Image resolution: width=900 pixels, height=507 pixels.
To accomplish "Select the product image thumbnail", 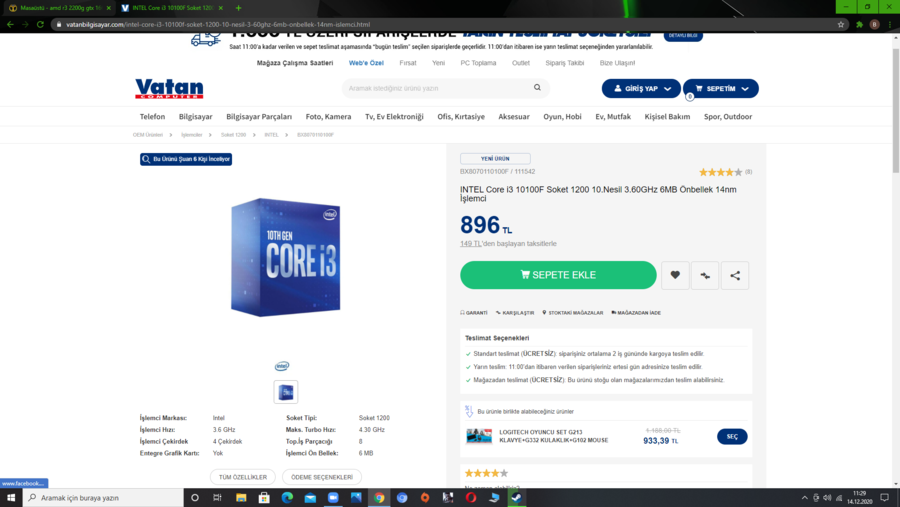I will (x=286, y=392).
